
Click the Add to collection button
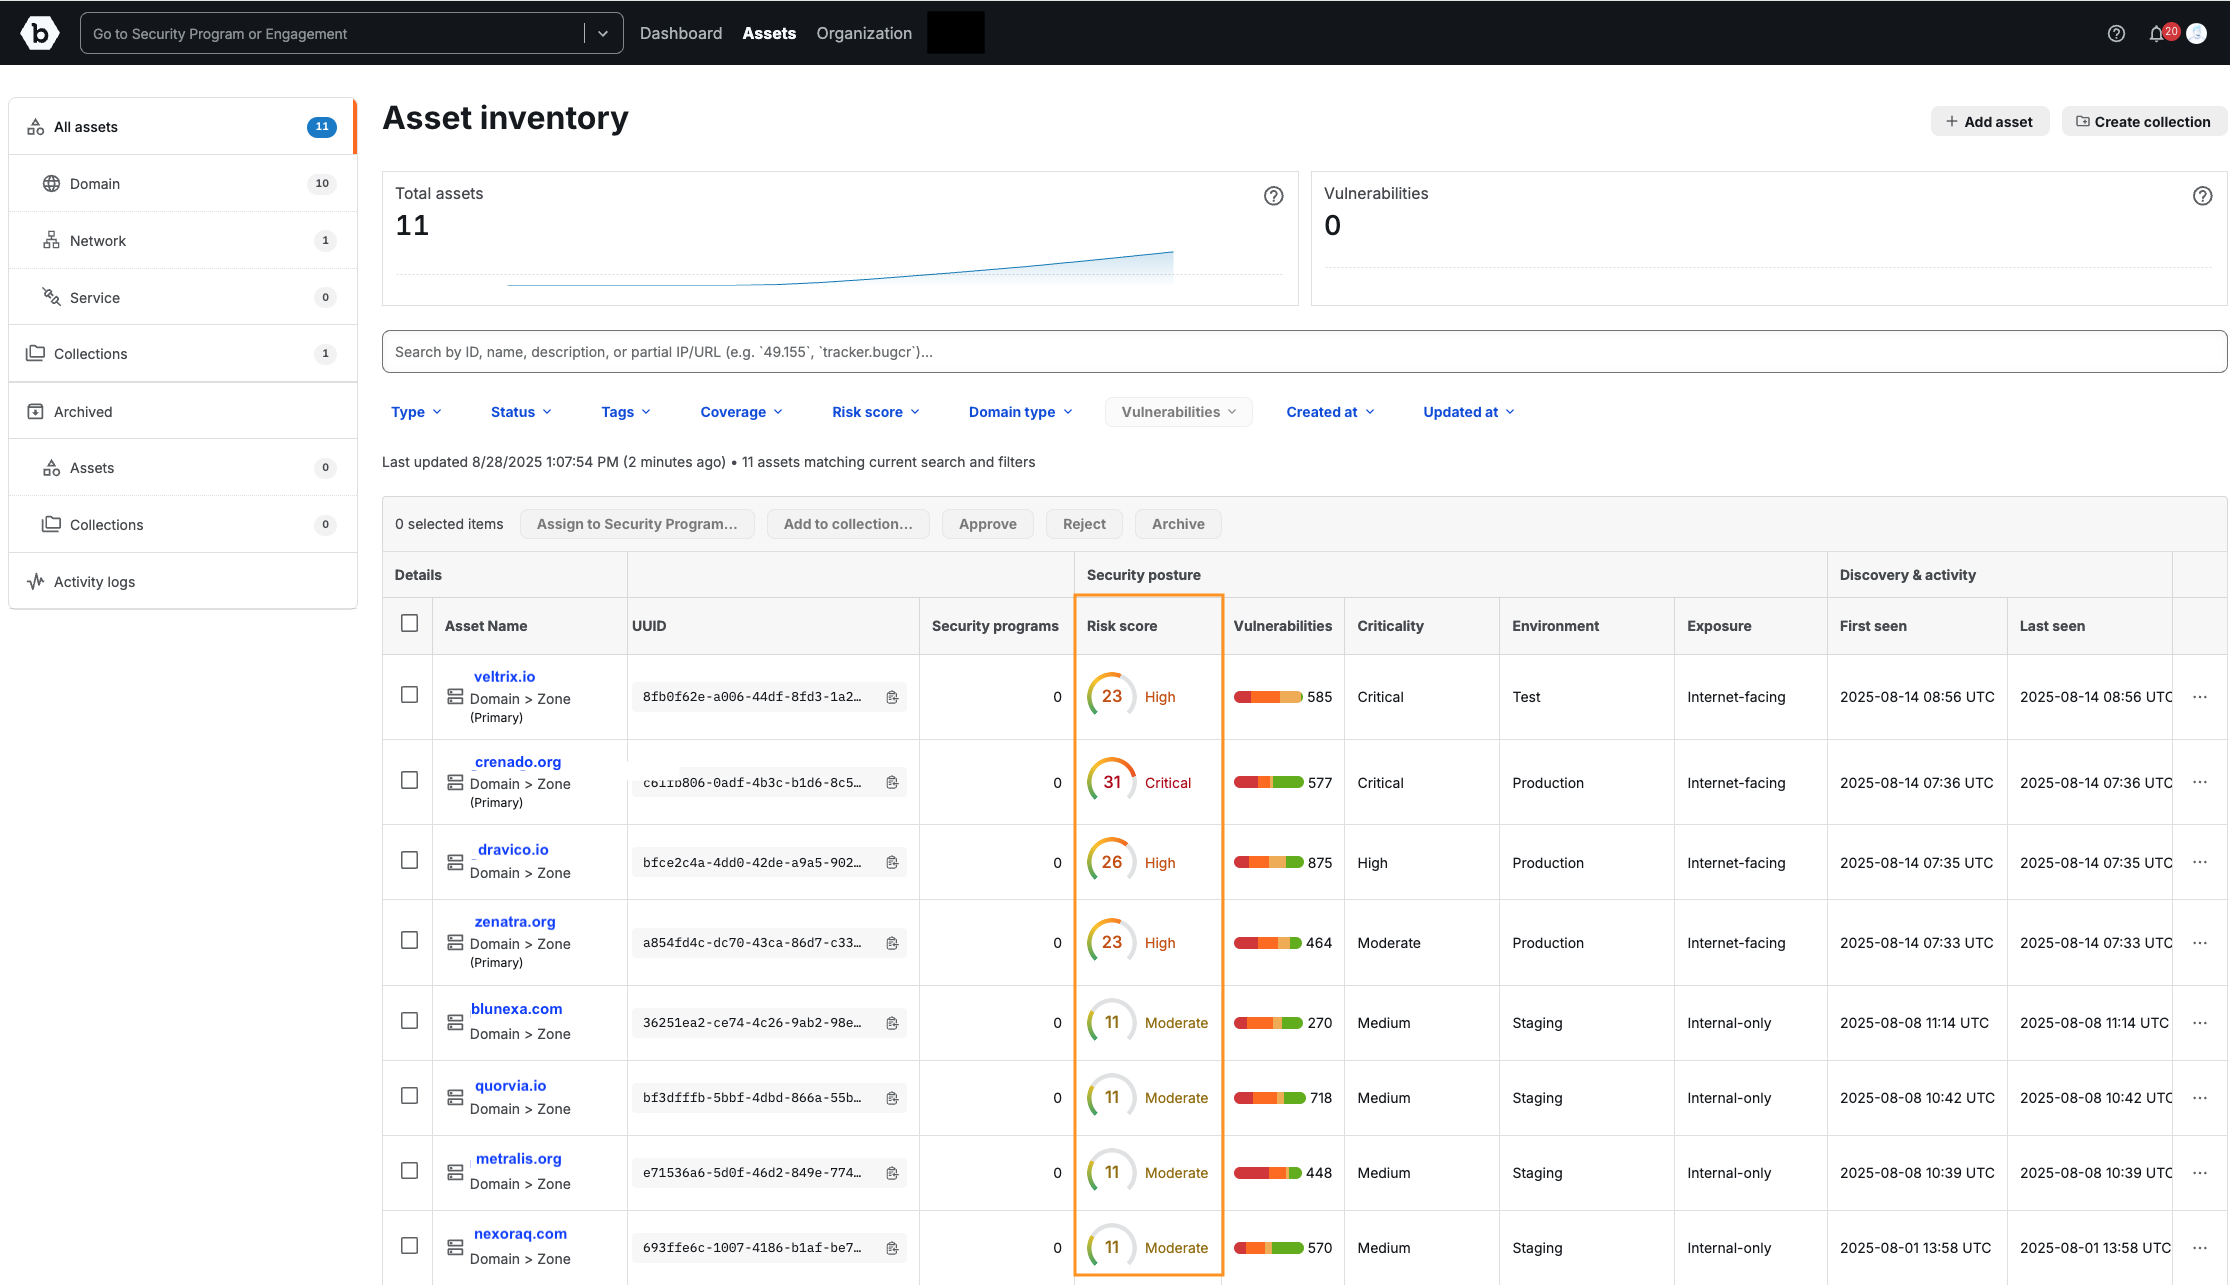point(848,524)
